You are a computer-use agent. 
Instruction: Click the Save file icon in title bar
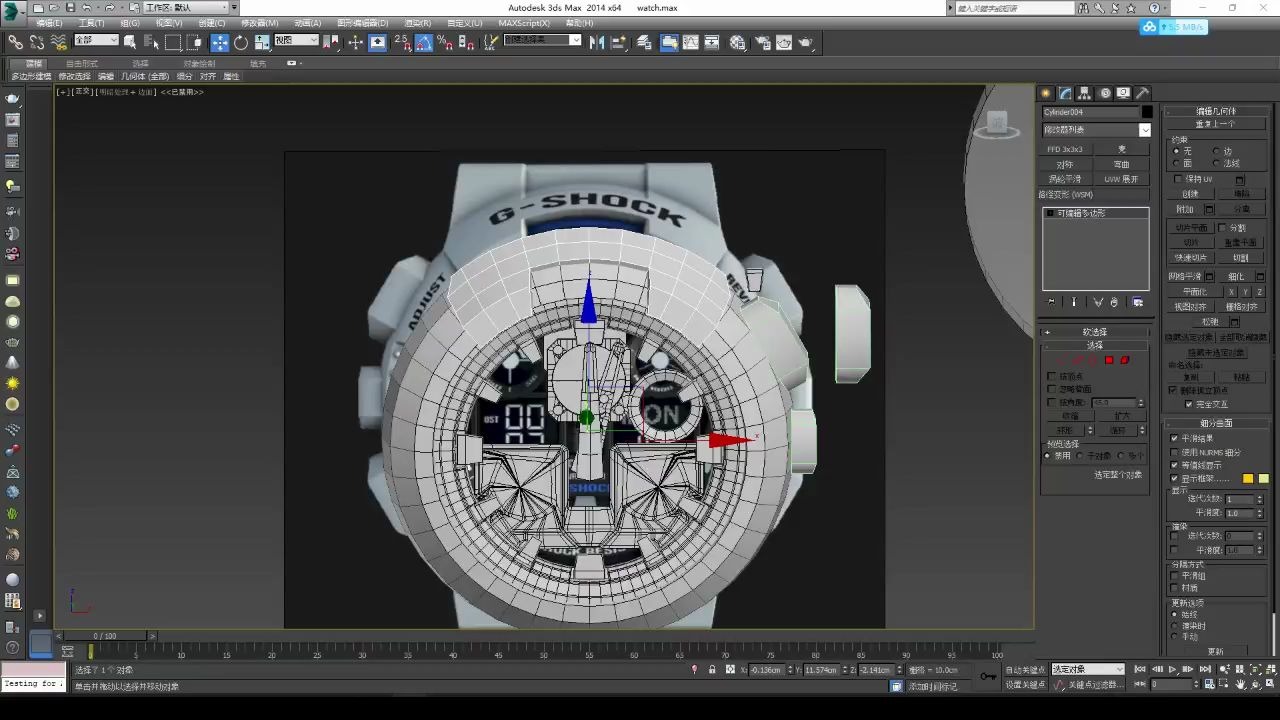point(70,7)
